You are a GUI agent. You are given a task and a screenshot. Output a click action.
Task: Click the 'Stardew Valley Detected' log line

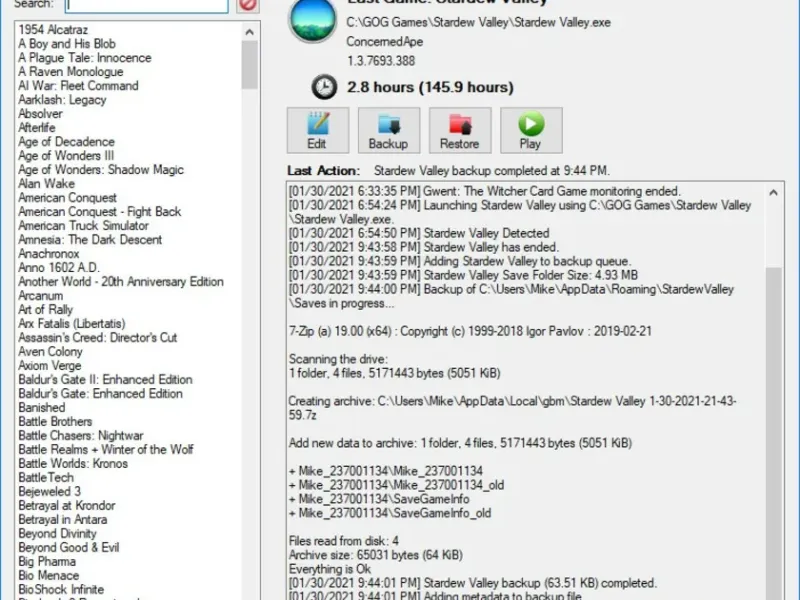coord(419,233)
